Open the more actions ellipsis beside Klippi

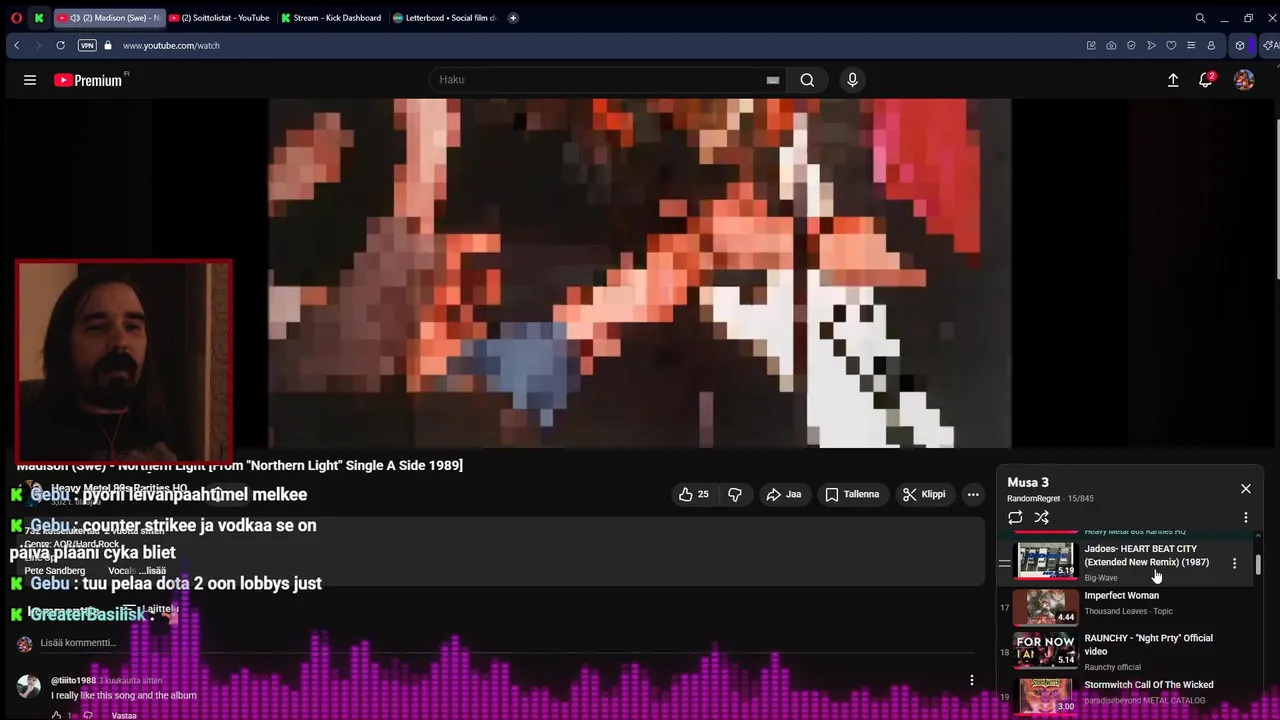click(973, 494)
